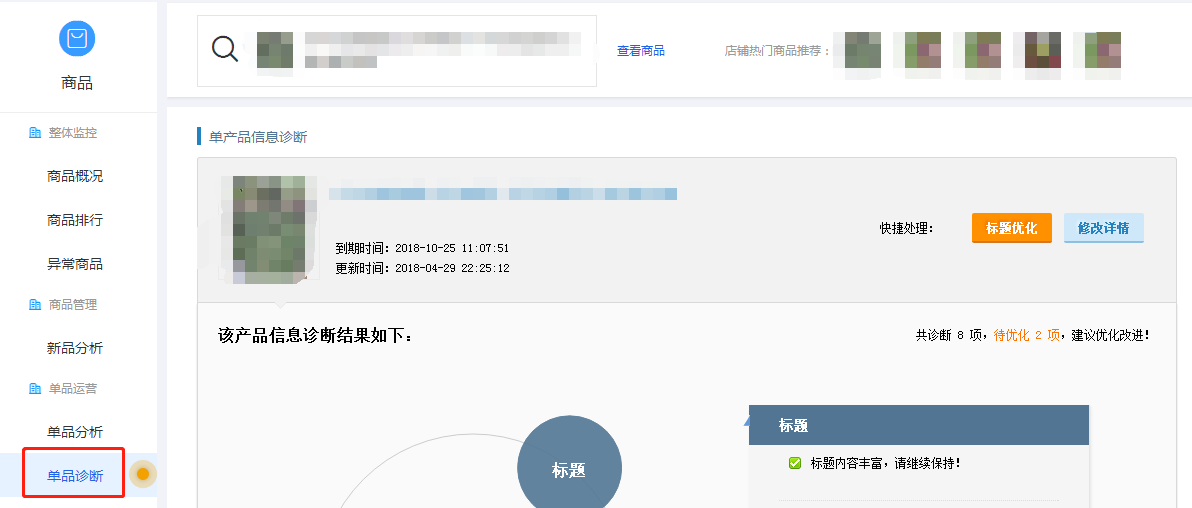Click the blue 商品 shopping bag icon

pos(77,39)
